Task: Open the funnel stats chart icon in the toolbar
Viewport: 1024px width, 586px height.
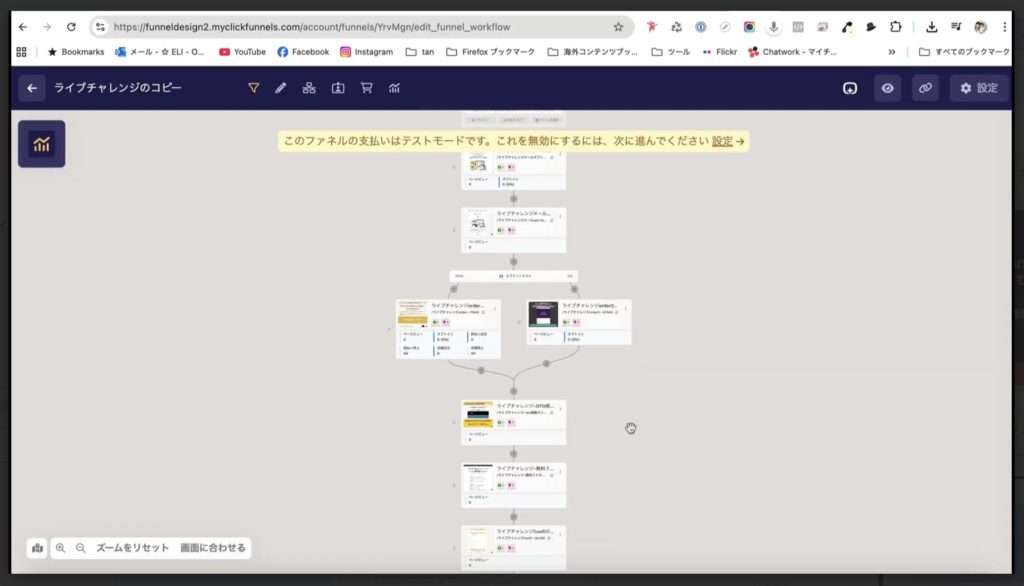Action: pos(394,87)
